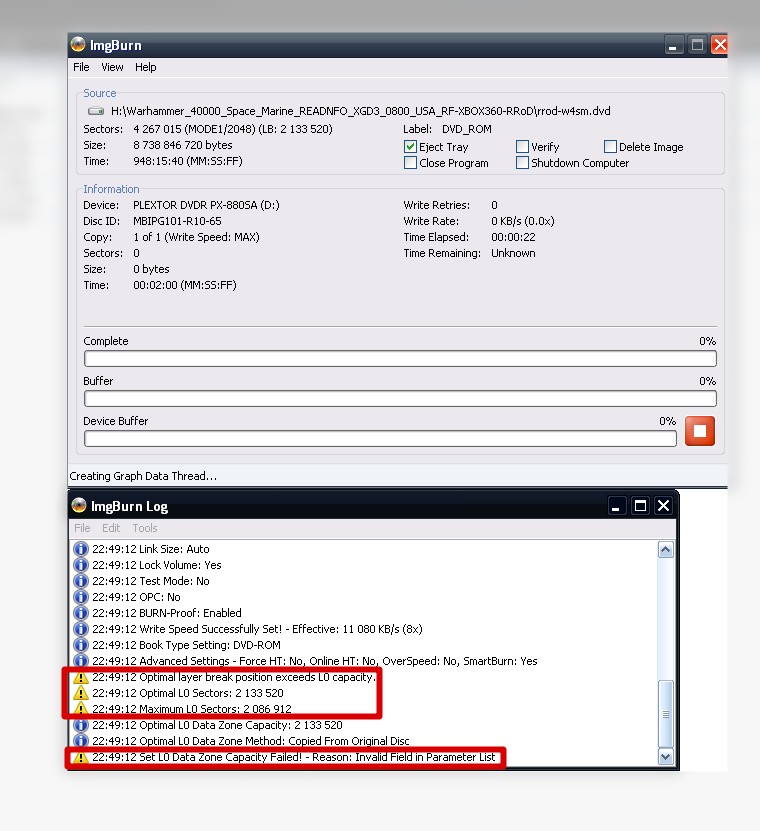Click status text Creating Graph Data Thread
This screenshot has width=760, height=831.
(x=143, y=476)
